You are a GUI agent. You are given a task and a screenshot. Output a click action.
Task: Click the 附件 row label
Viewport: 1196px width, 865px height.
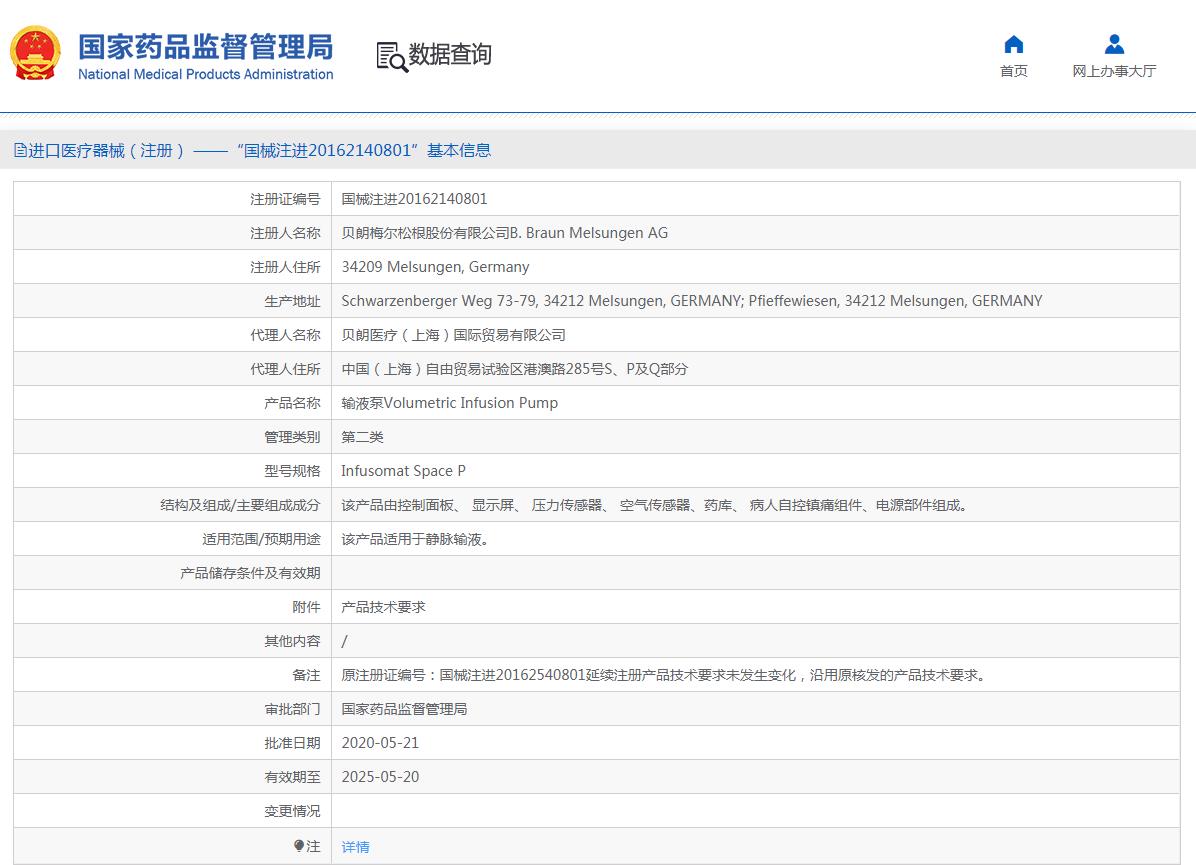pos(307,607)
